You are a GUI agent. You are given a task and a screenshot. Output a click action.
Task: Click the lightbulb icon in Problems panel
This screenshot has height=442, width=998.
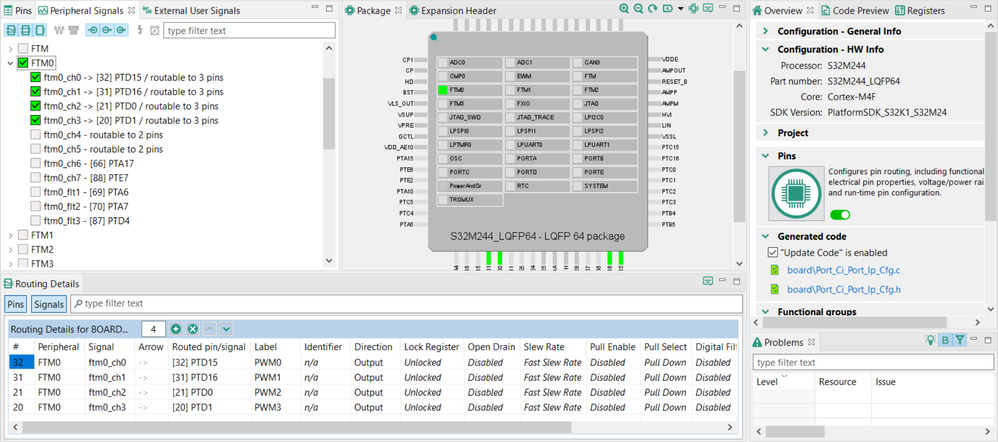(930, 341)
